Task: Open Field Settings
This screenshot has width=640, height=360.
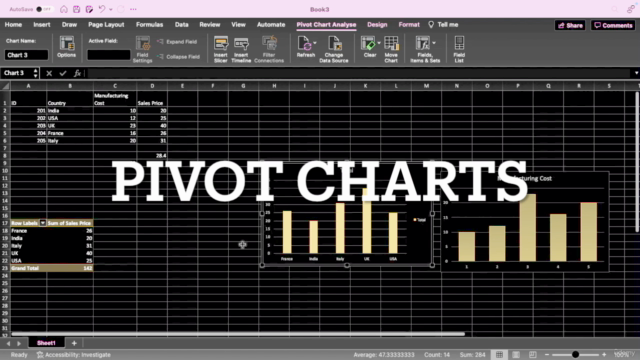Action: coord(142,49)
